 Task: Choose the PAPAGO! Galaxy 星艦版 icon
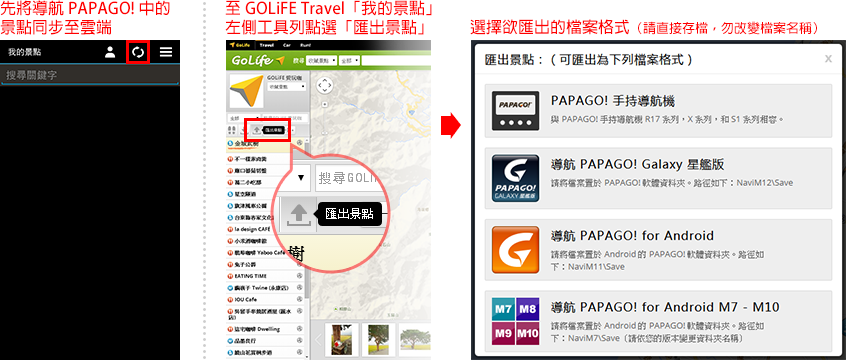point(515,178)
